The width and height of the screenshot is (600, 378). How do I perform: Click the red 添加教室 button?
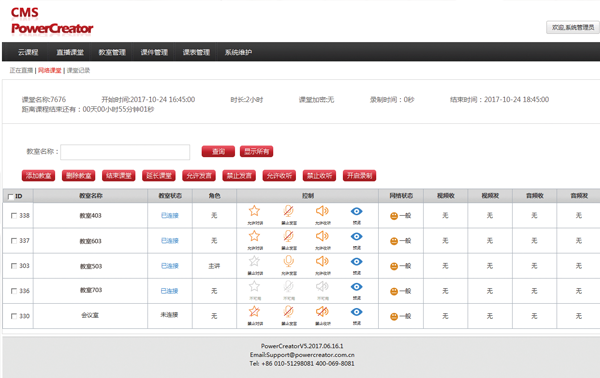[38, 176]
